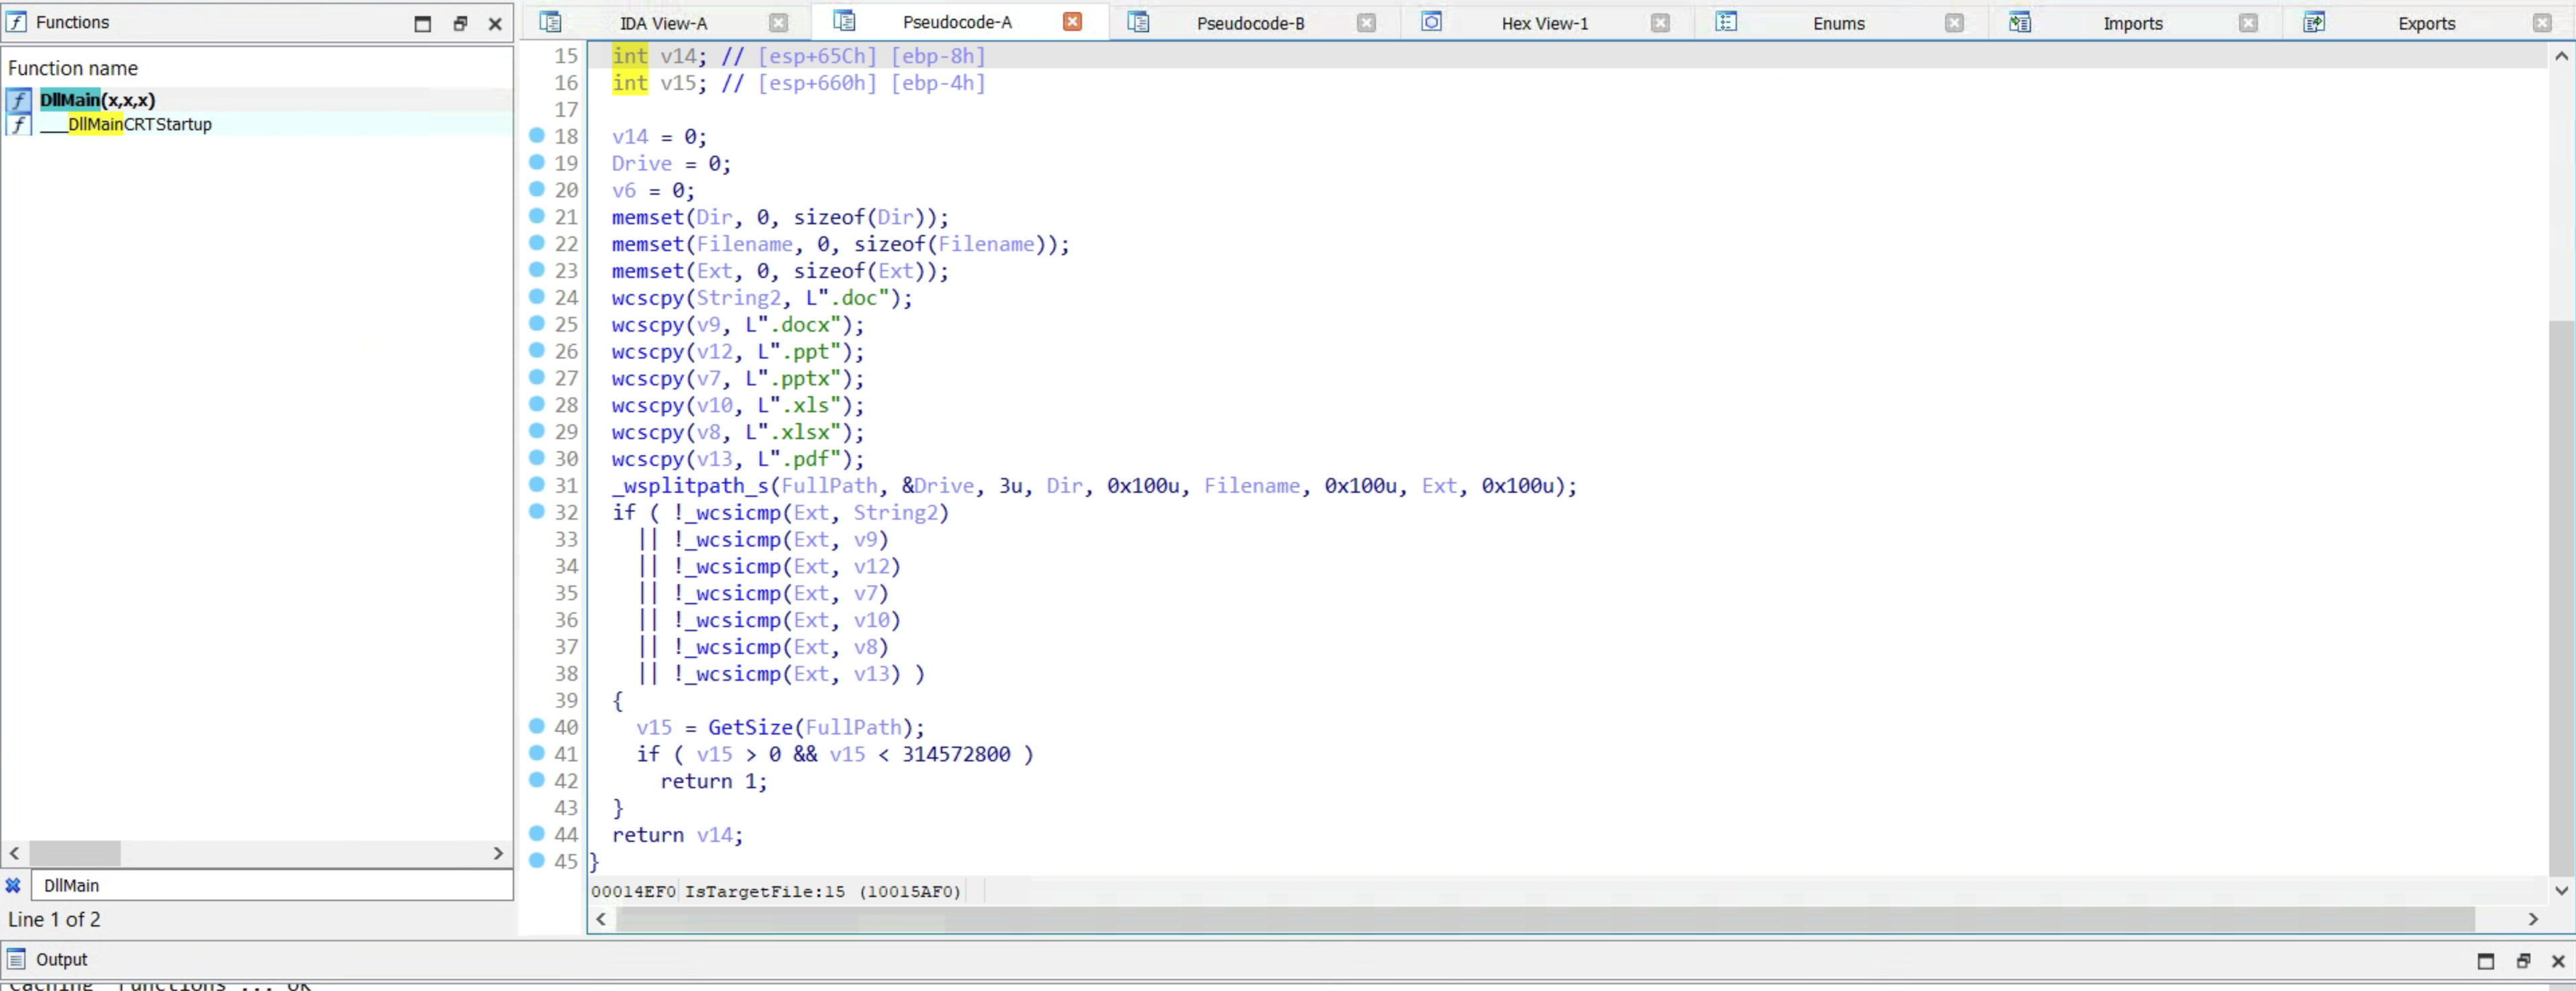Click the pseudocode sync icon near Pseudocode-A
The height and width of the screenshot is (991, 2576).
point(844,21)
